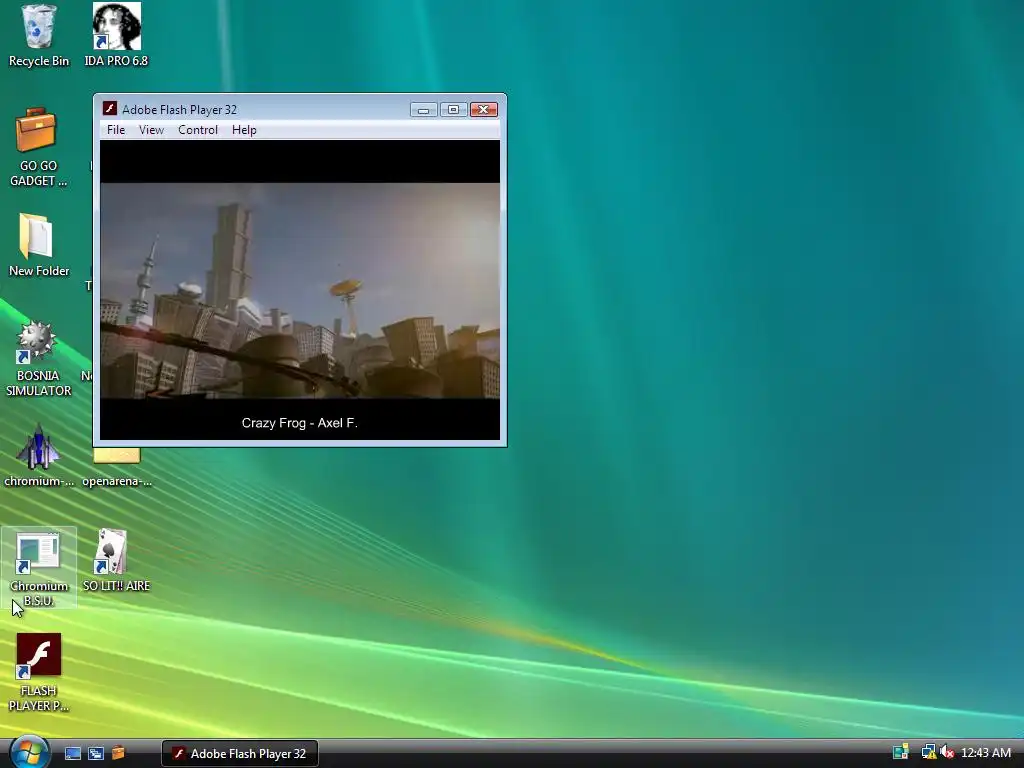Click Show Desktop in Quick Launch
Viewport: 1024px width, 768px height.
click(x=73, y=754)
